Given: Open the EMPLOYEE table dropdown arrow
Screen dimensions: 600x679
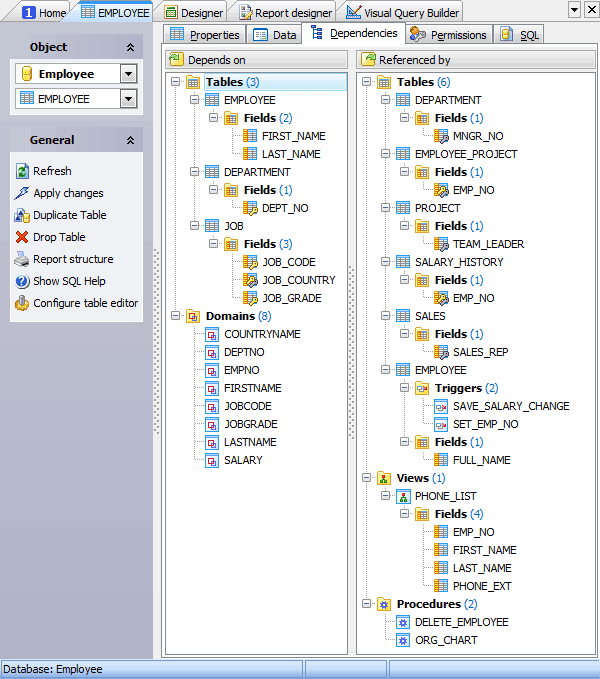Looking at the screenshot, I should [127, 99].
